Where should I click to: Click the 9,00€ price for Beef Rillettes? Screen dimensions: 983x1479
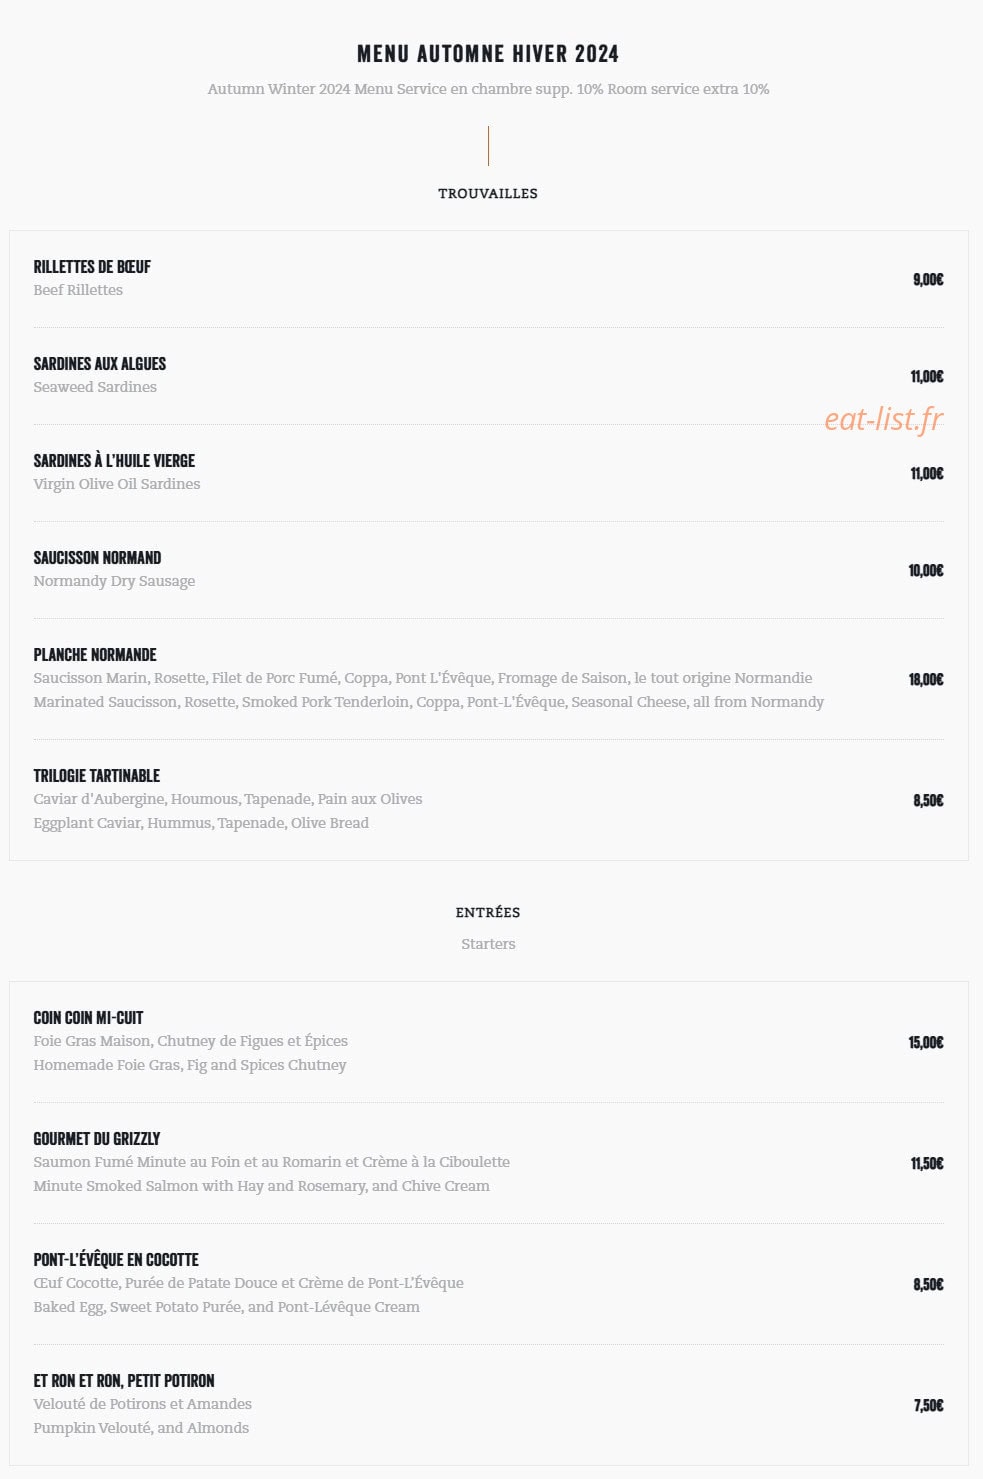[x=928, y=279]
